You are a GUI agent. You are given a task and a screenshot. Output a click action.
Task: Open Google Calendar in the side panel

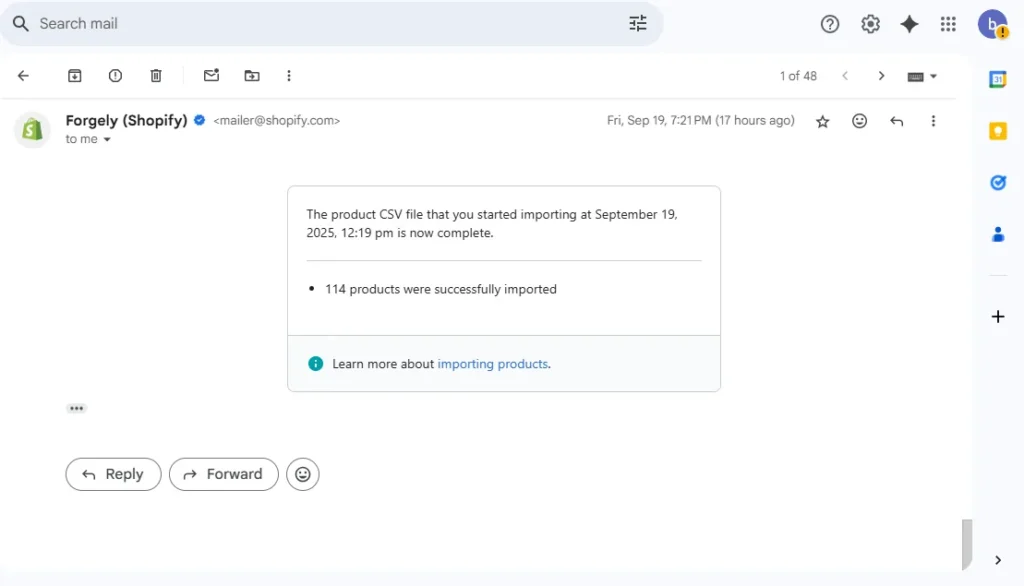[997, 78]
